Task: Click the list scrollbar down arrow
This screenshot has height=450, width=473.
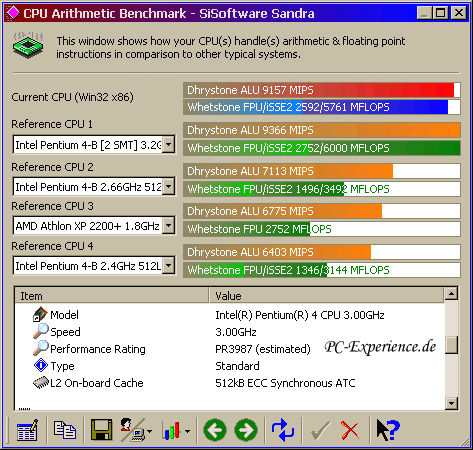Action: point(451,403)
